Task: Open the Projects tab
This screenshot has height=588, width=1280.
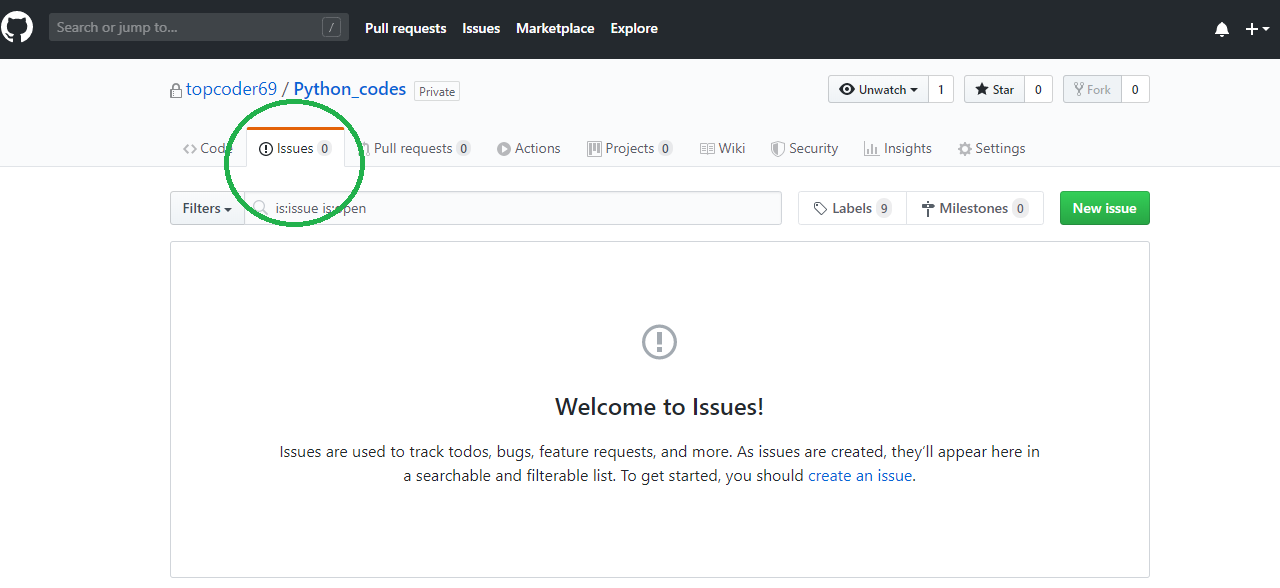Action: tap(629, 148)
